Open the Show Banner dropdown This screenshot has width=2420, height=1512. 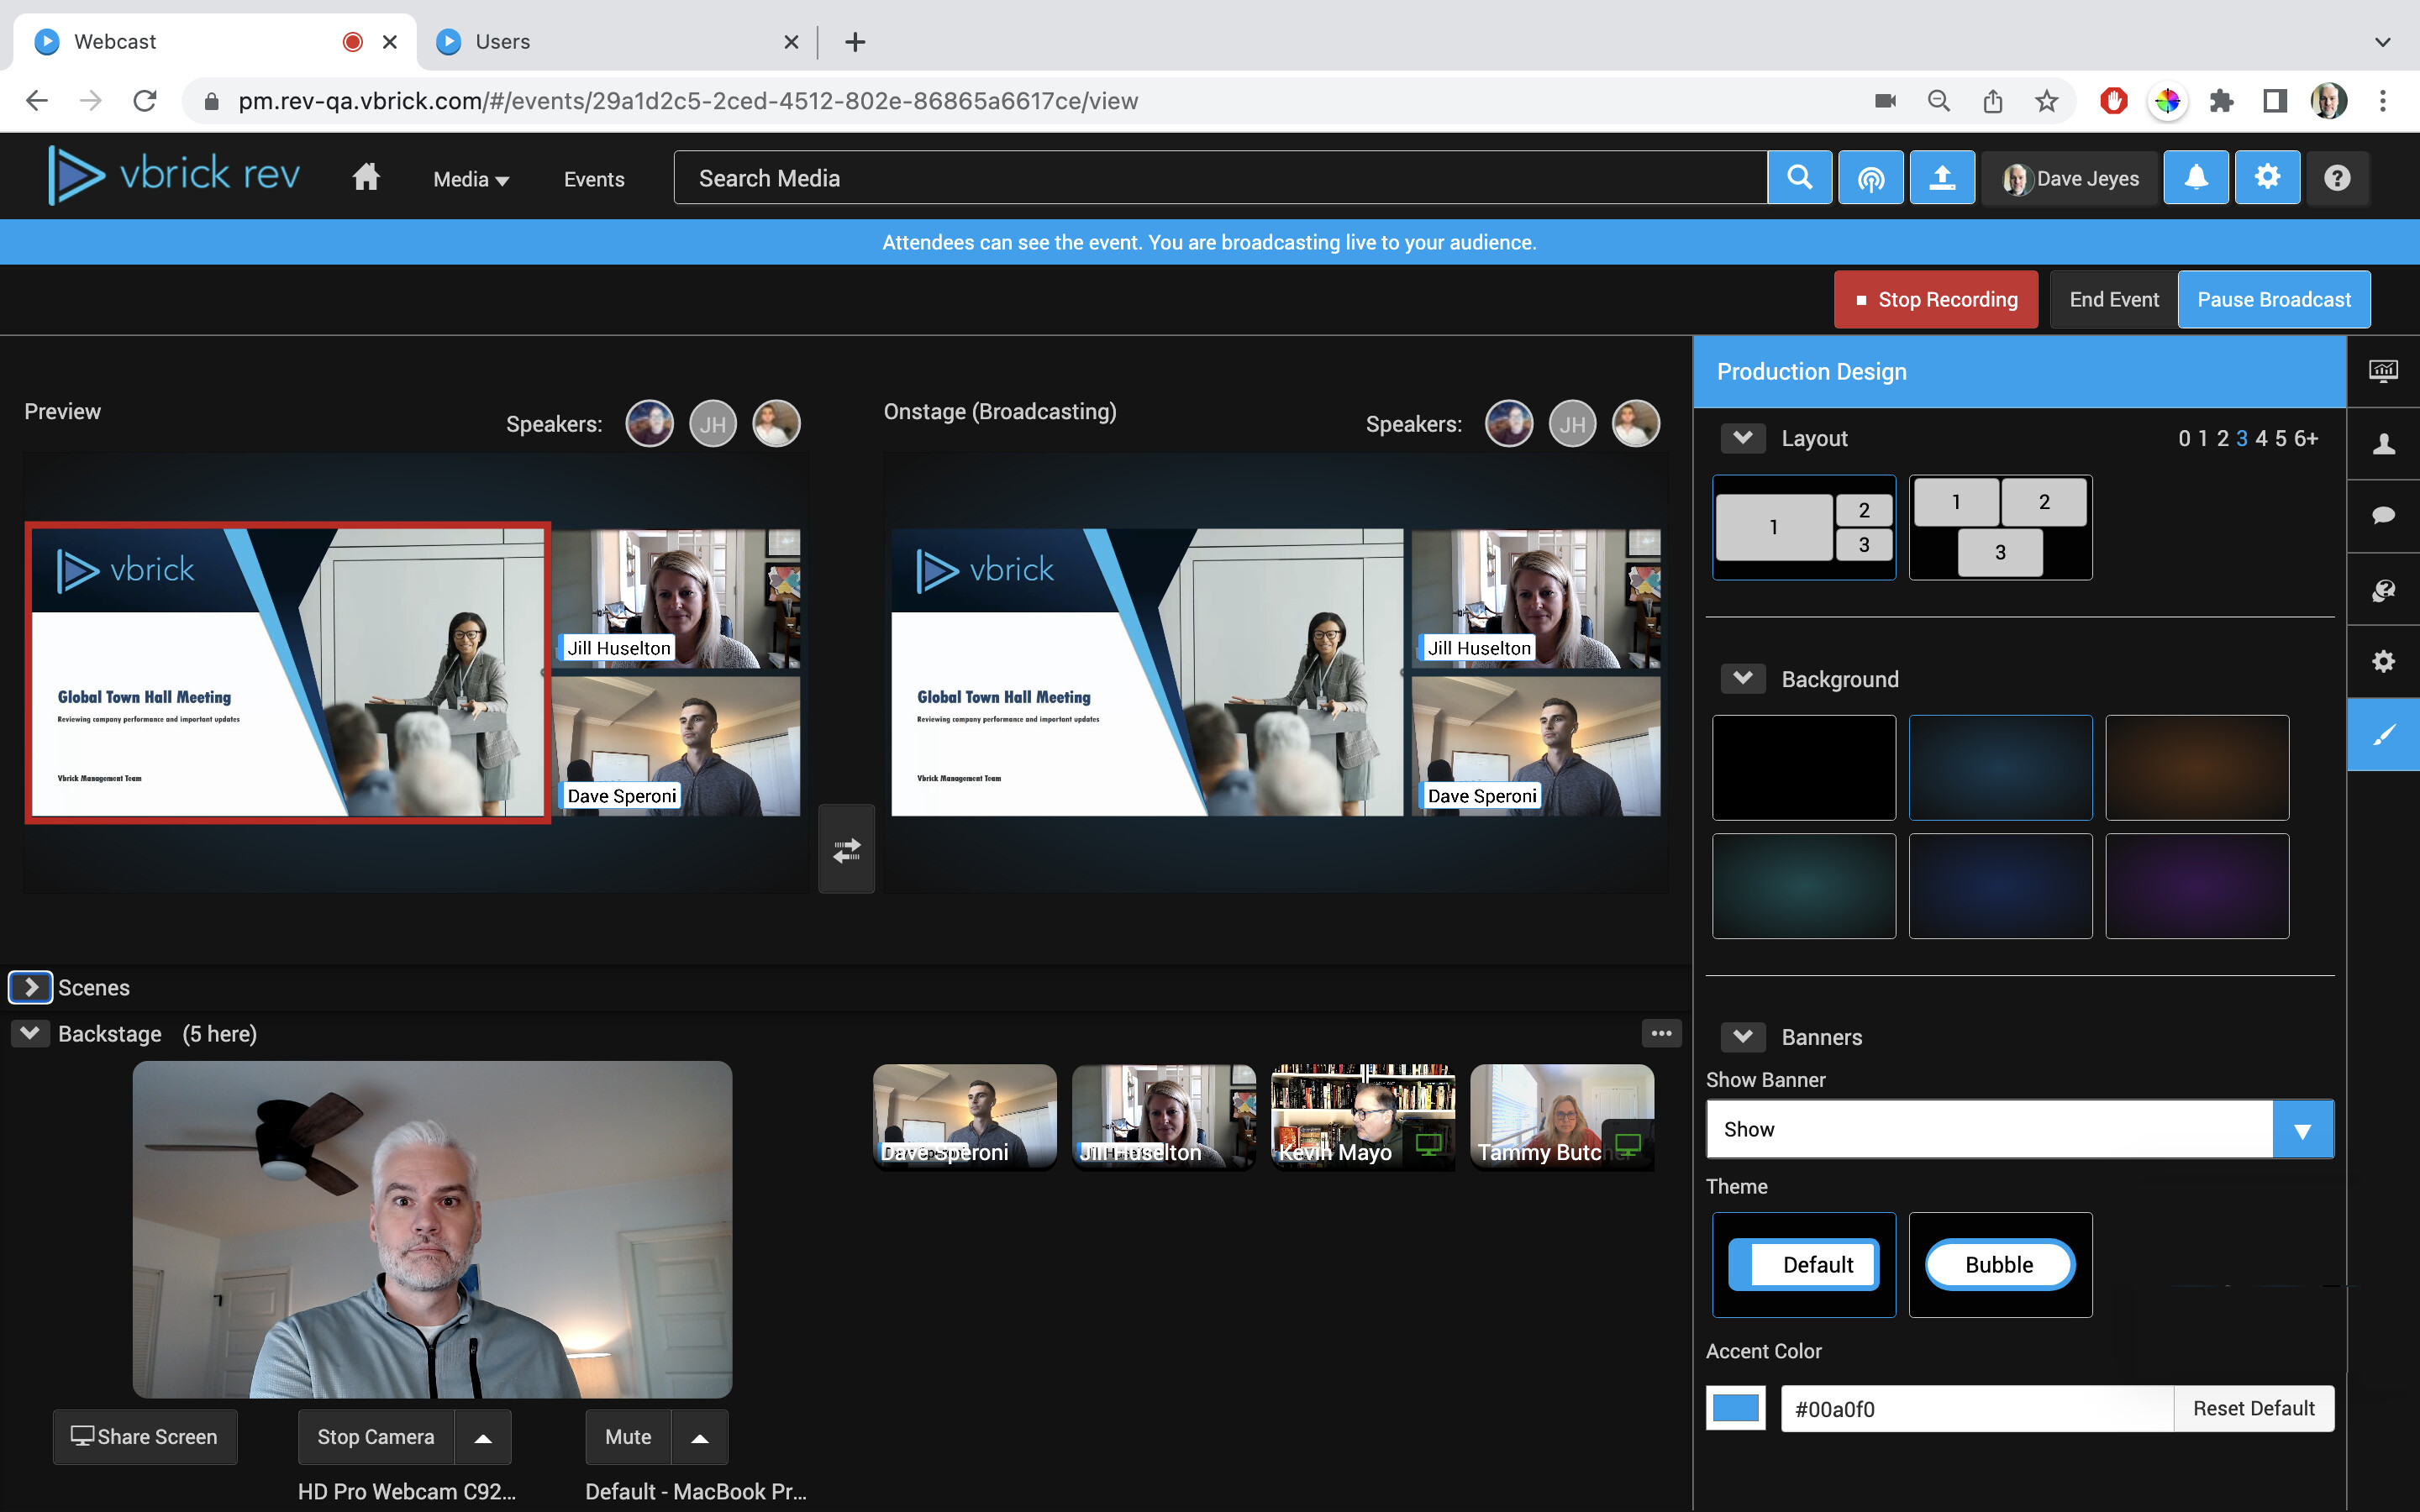point(2019,1129)
